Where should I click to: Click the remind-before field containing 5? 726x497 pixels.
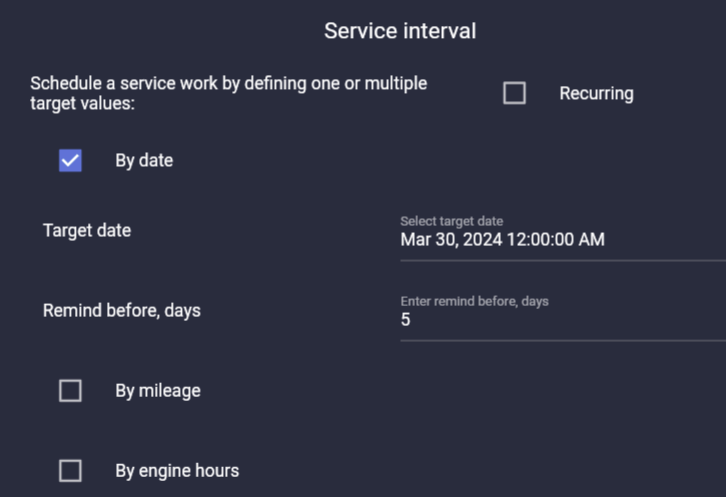560,320
